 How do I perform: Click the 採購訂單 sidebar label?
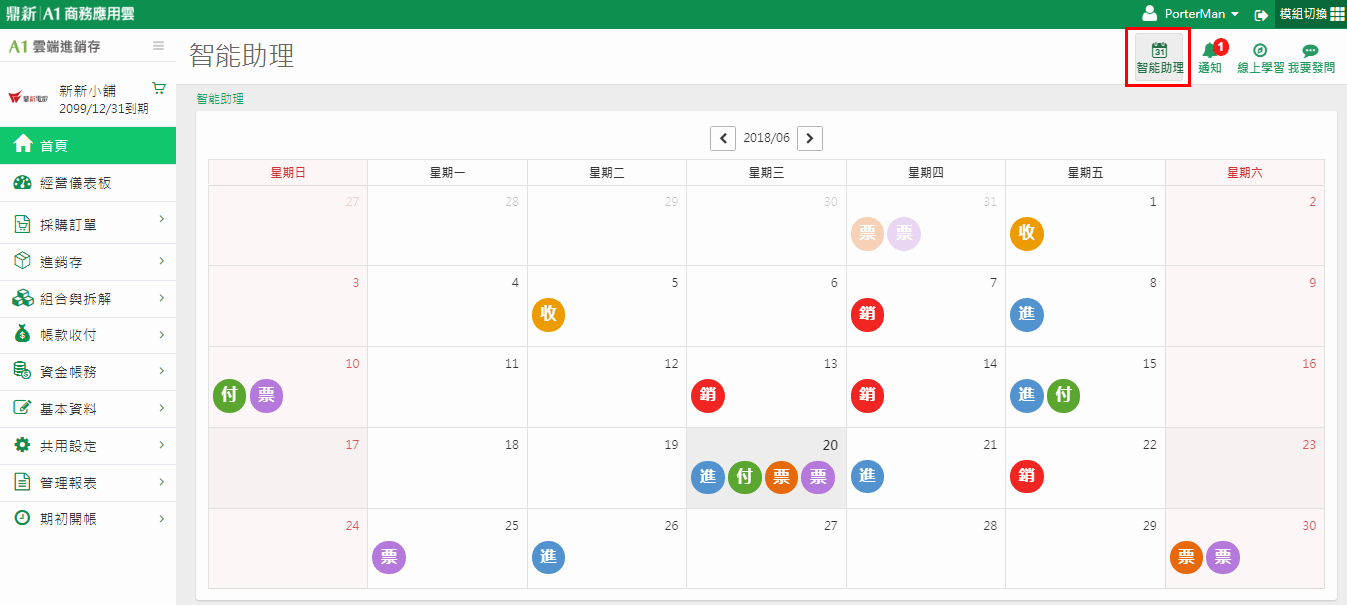pos(68,225)
